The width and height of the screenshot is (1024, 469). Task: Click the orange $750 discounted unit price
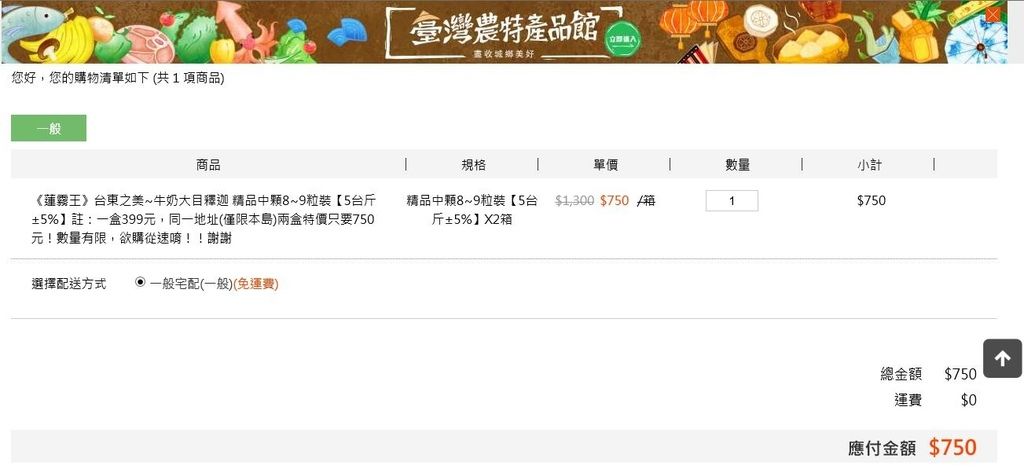click(x=614, y=201)
